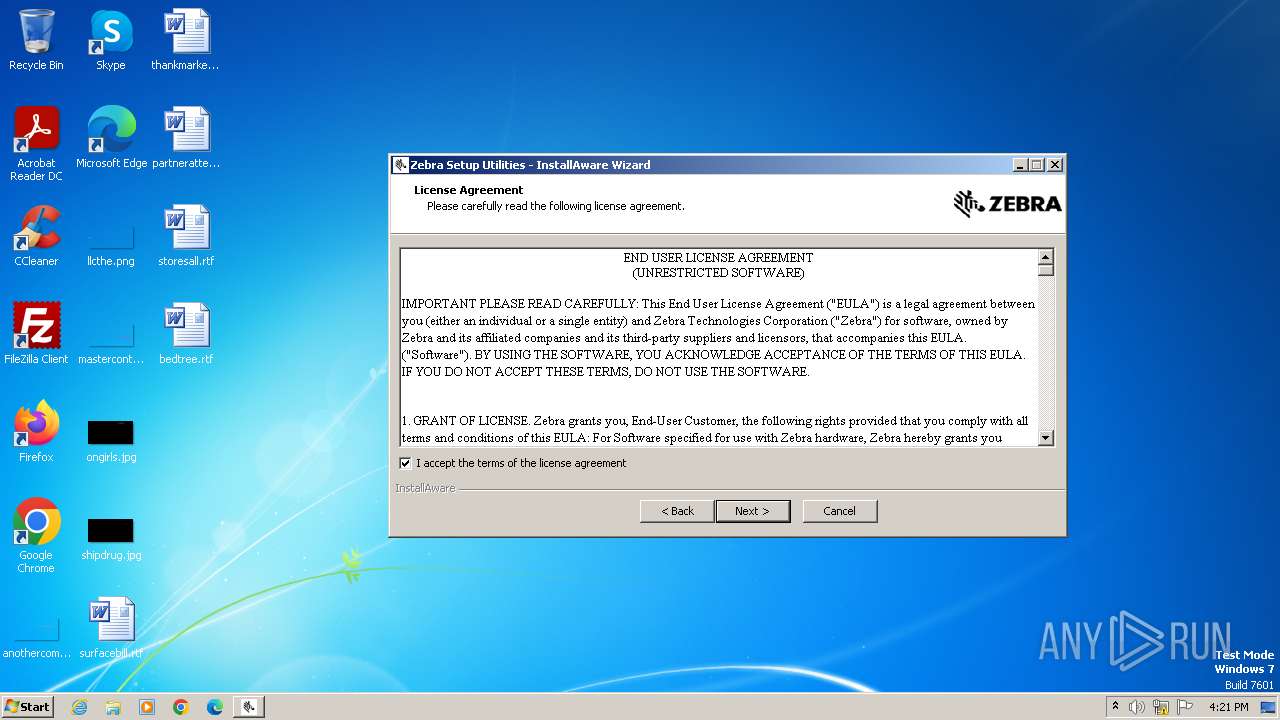This screenshot has height=720, width=1280.
Task: Select the surfacebill.rtf file icon
Action: [111, 628]
